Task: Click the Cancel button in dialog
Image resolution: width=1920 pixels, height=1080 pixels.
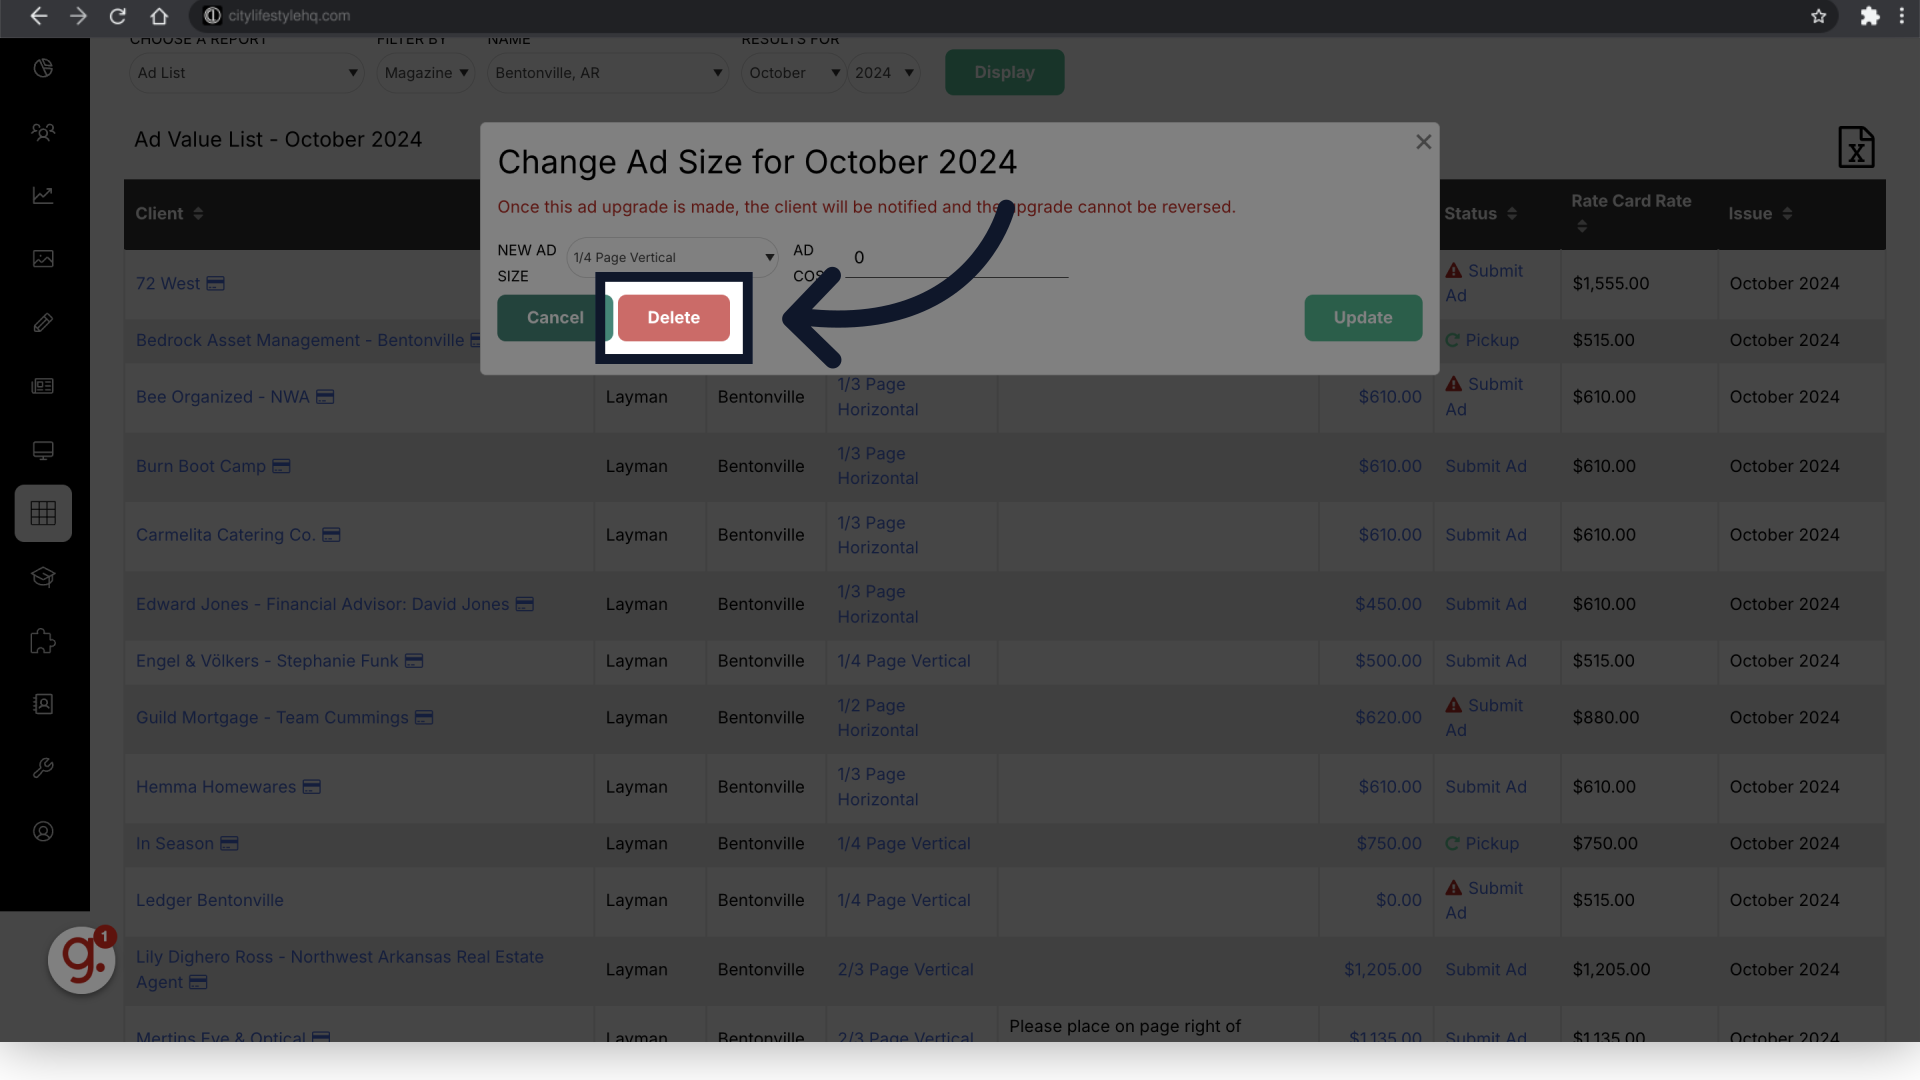Action: (x=553, y=317)
